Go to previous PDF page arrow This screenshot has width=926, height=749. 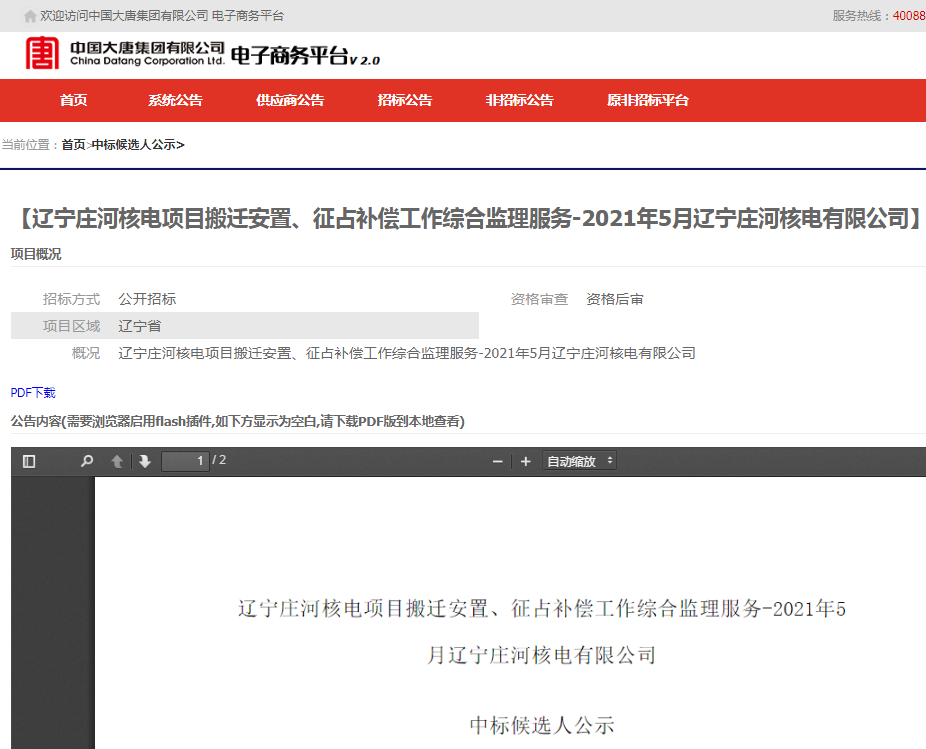click(x=117, y=461)
